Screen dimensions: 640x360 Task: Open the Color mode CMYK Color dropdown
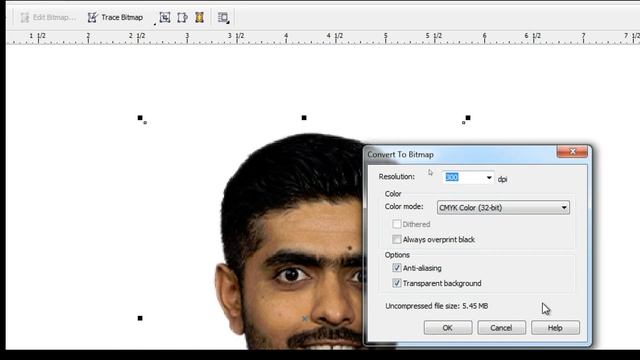click(503, 208)
